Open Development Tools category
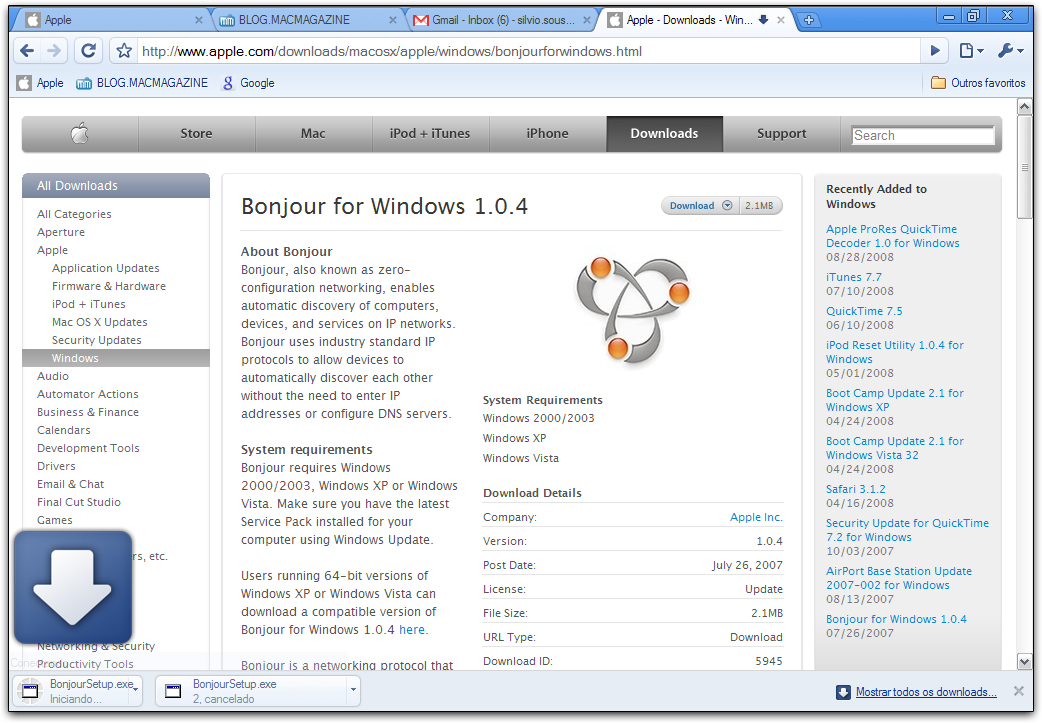Viewport: 1042px width, 723px height. tap(88, 448)
